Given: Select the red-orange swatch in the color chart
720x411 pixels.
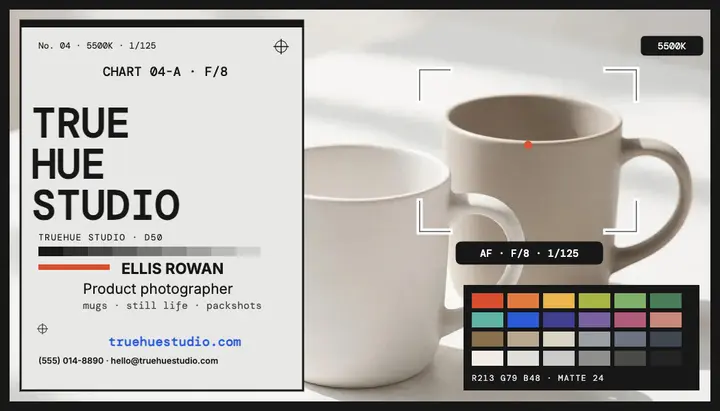Looking at the screenshot, I should tap(487, 301).
